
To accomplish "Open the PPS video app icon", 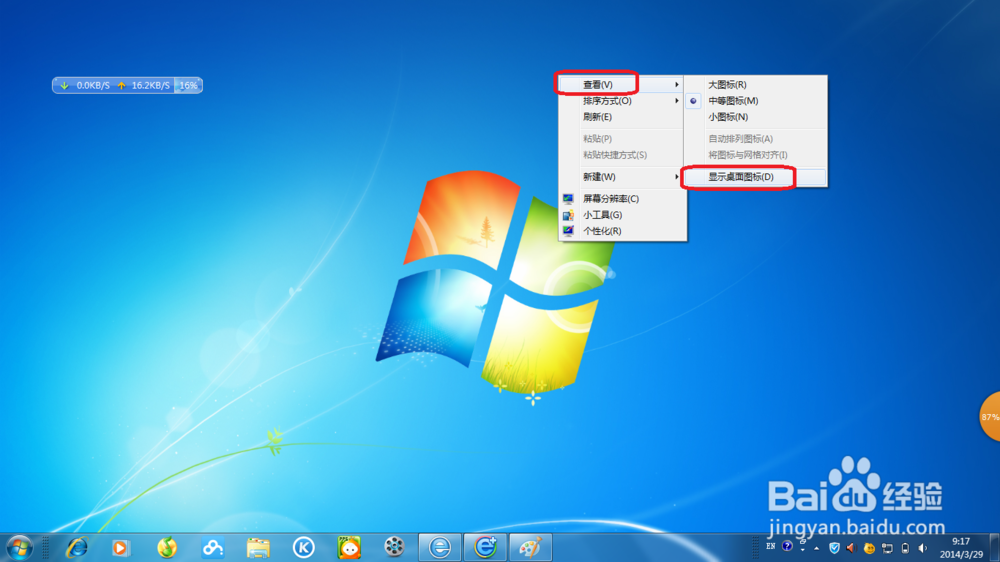I will click(x=349, y=547).
